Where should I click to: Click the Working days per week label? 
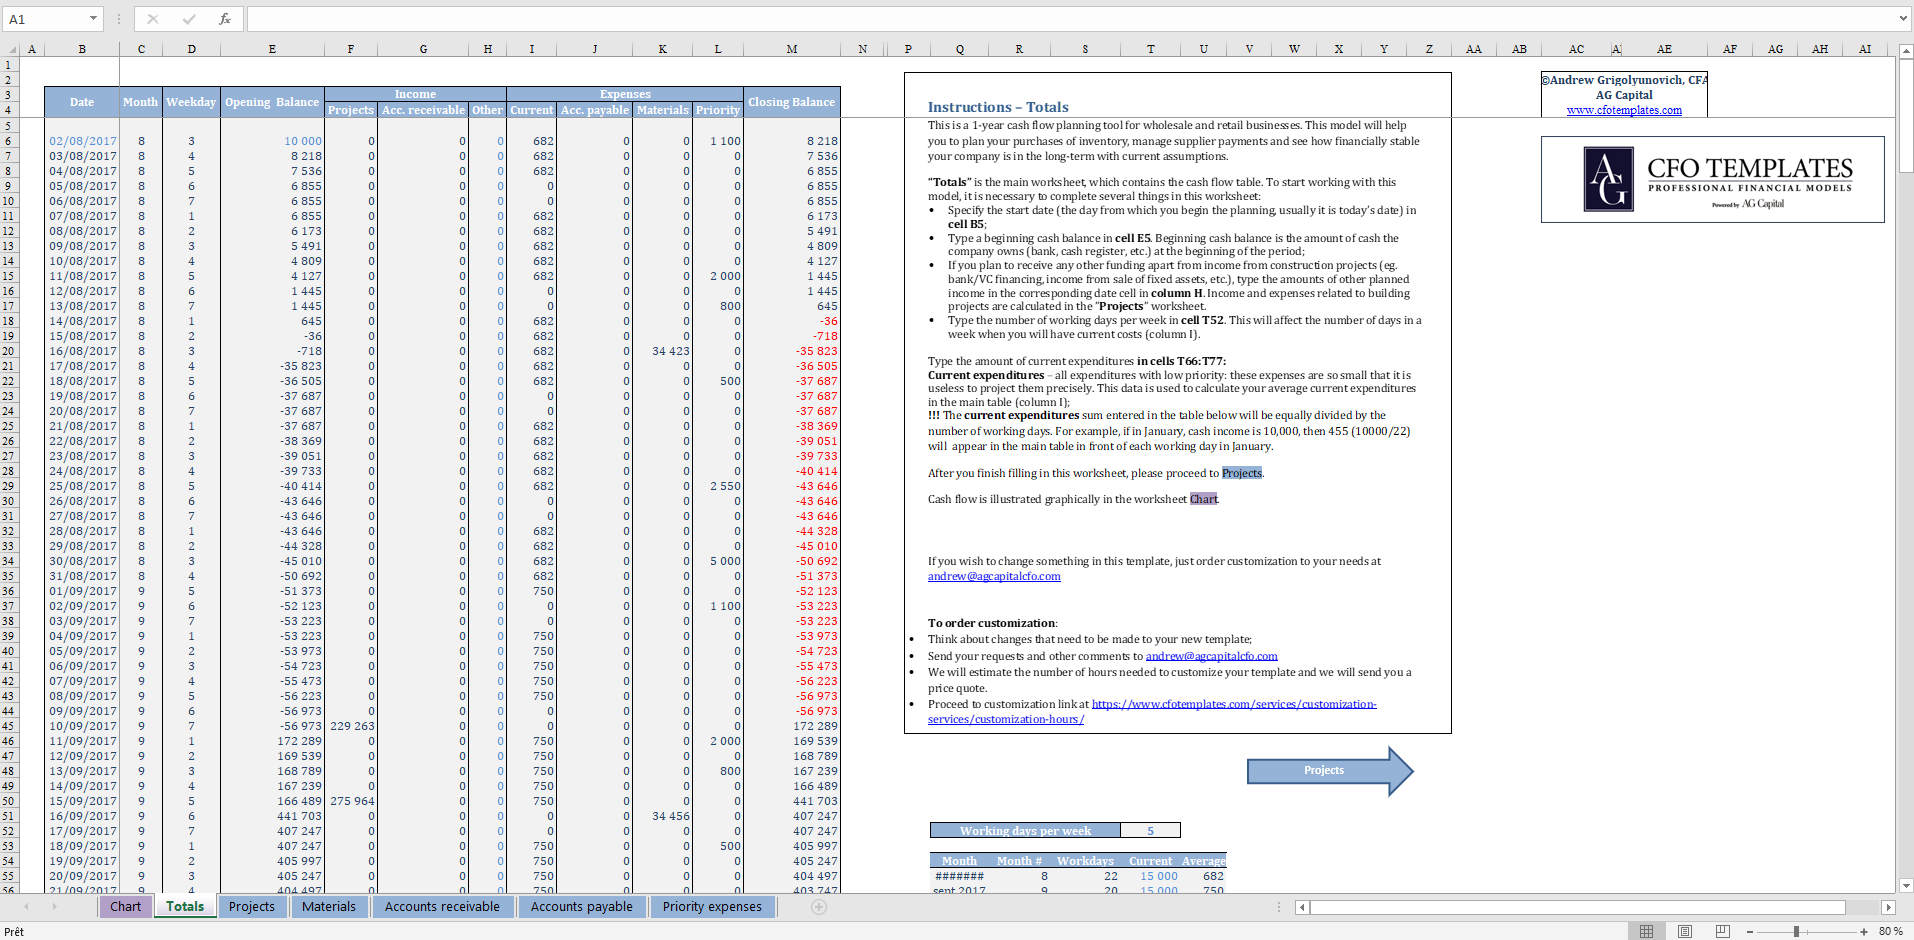pos(1025,830)
